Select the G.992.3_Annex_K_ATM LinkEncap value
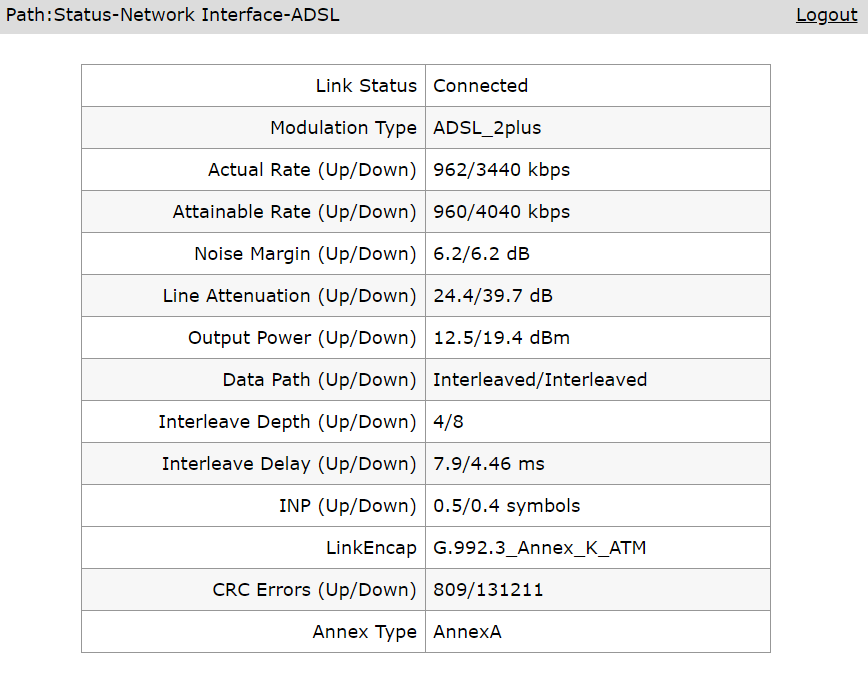The image size is (868, 699). 539,548
